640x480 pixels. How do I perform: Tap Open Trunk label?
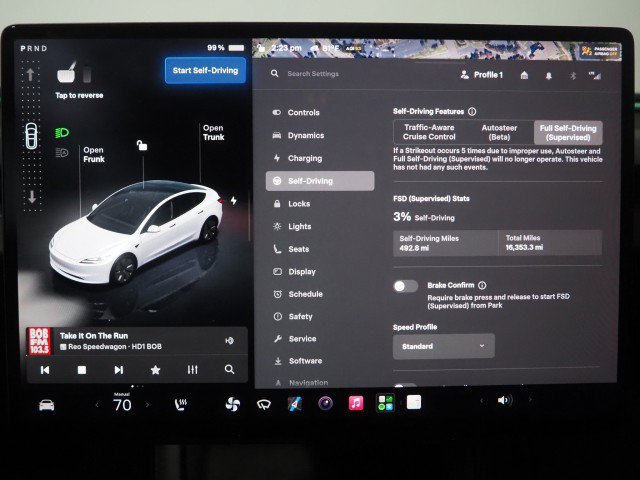pos(213,133)
